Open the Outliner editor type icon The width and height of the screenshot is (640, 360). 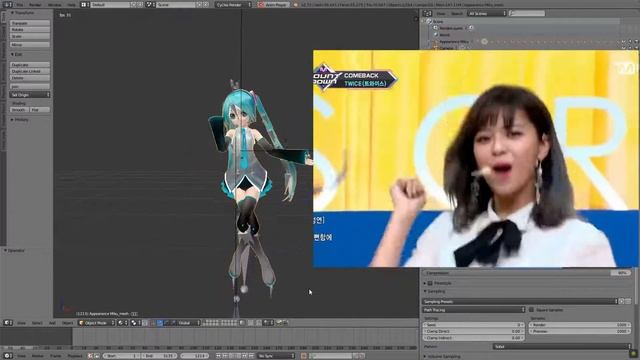pyautogui.click(x=427, y=13)
